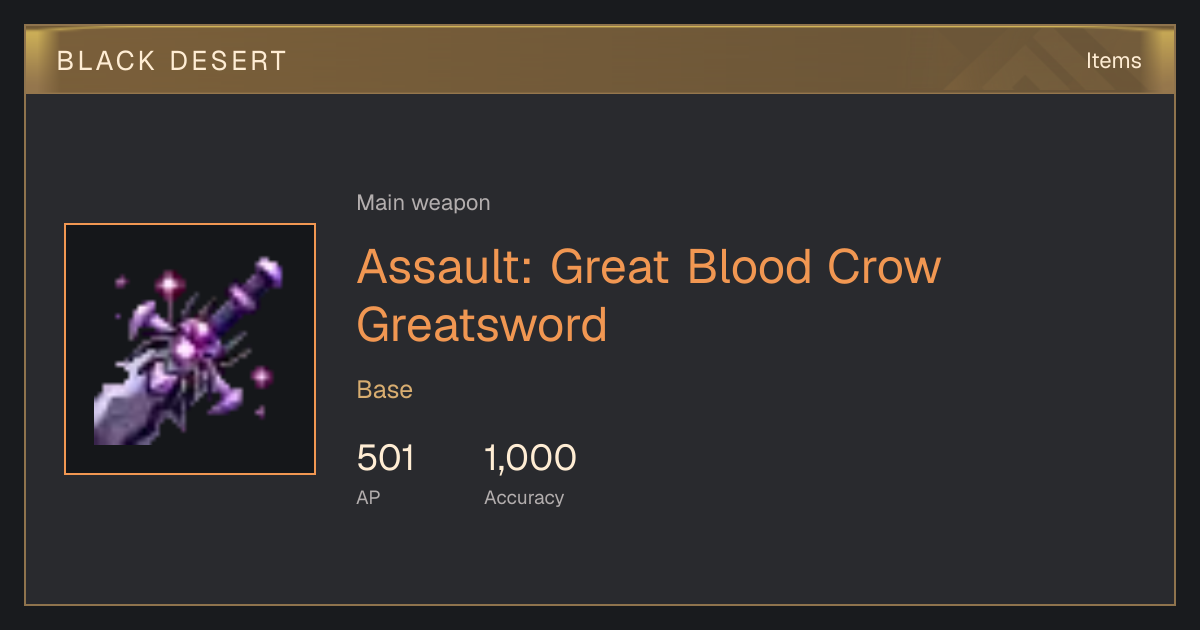1200x630 pixels.
Task: Click the Accuracy stat label
Action: [524, 497]
